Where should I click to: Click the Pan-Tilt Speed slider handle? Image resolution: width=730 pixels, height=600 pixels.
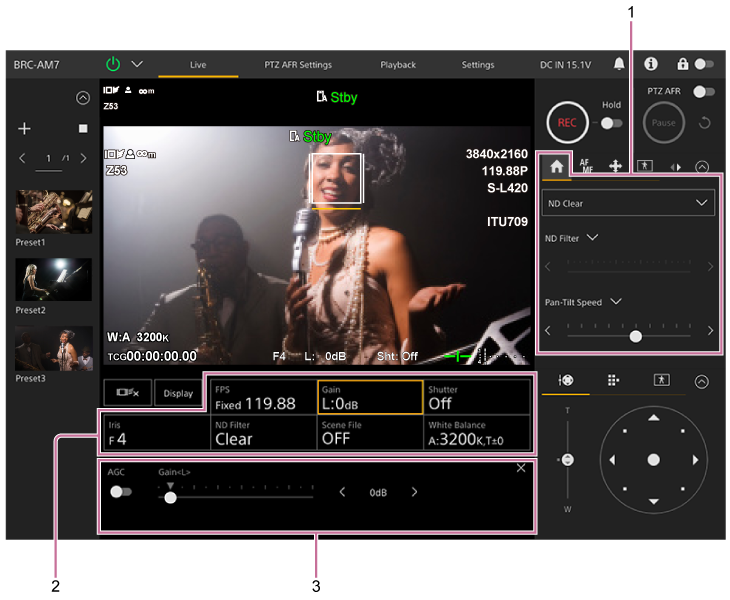click(x=635, y=337)
